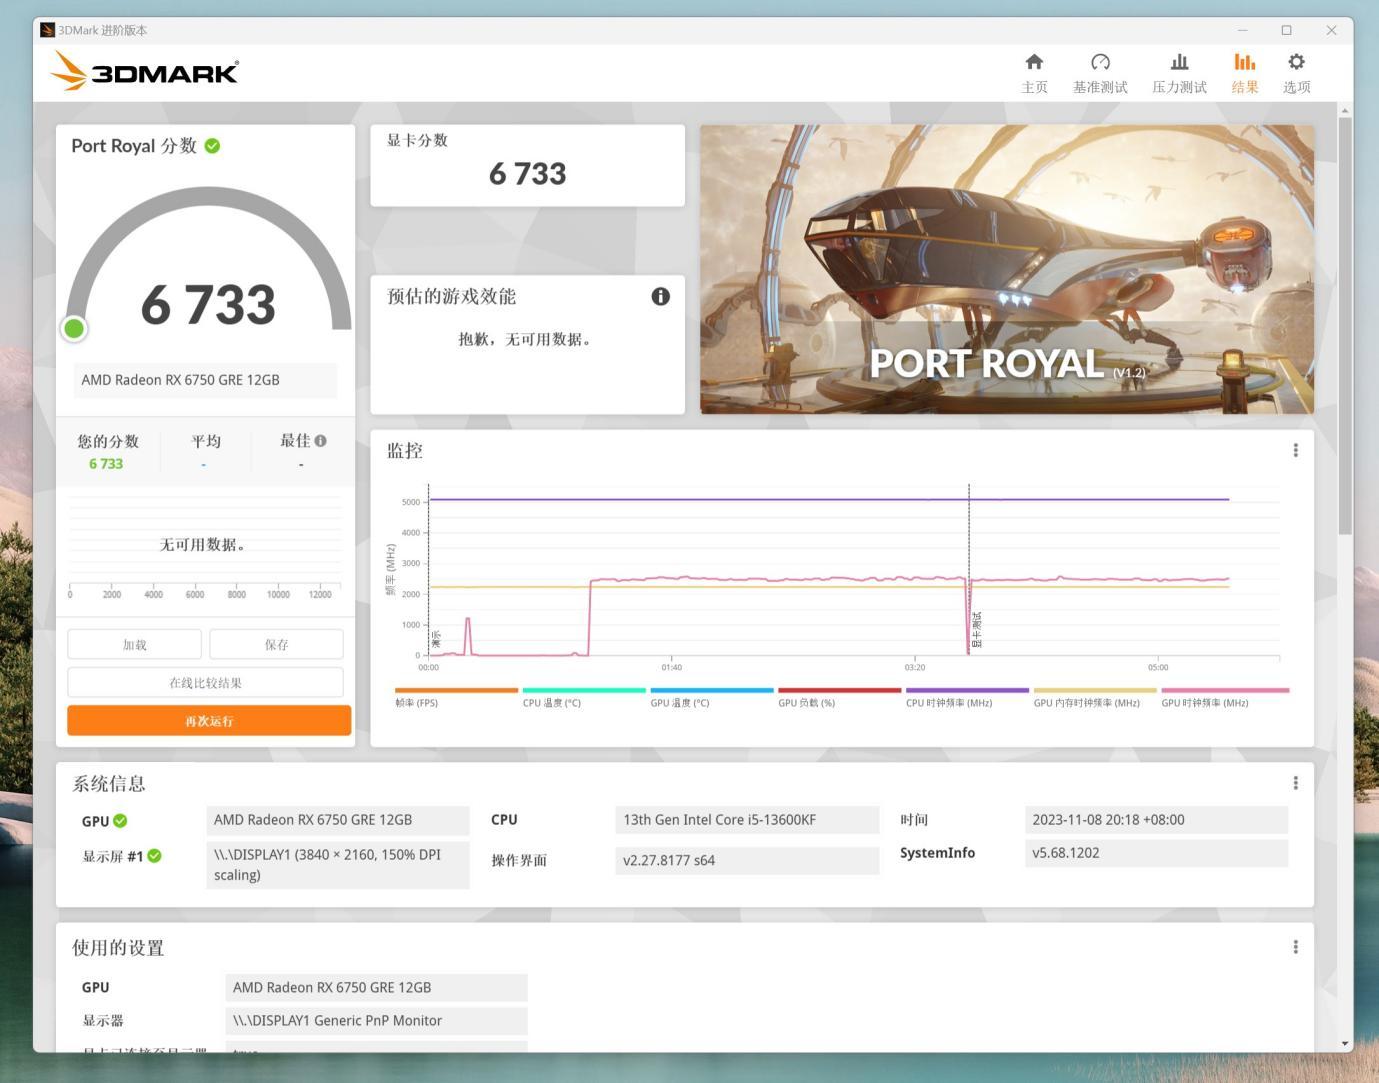Click the 在线比较结果 button
1379x1083 pixels.
tap(205, 683)
